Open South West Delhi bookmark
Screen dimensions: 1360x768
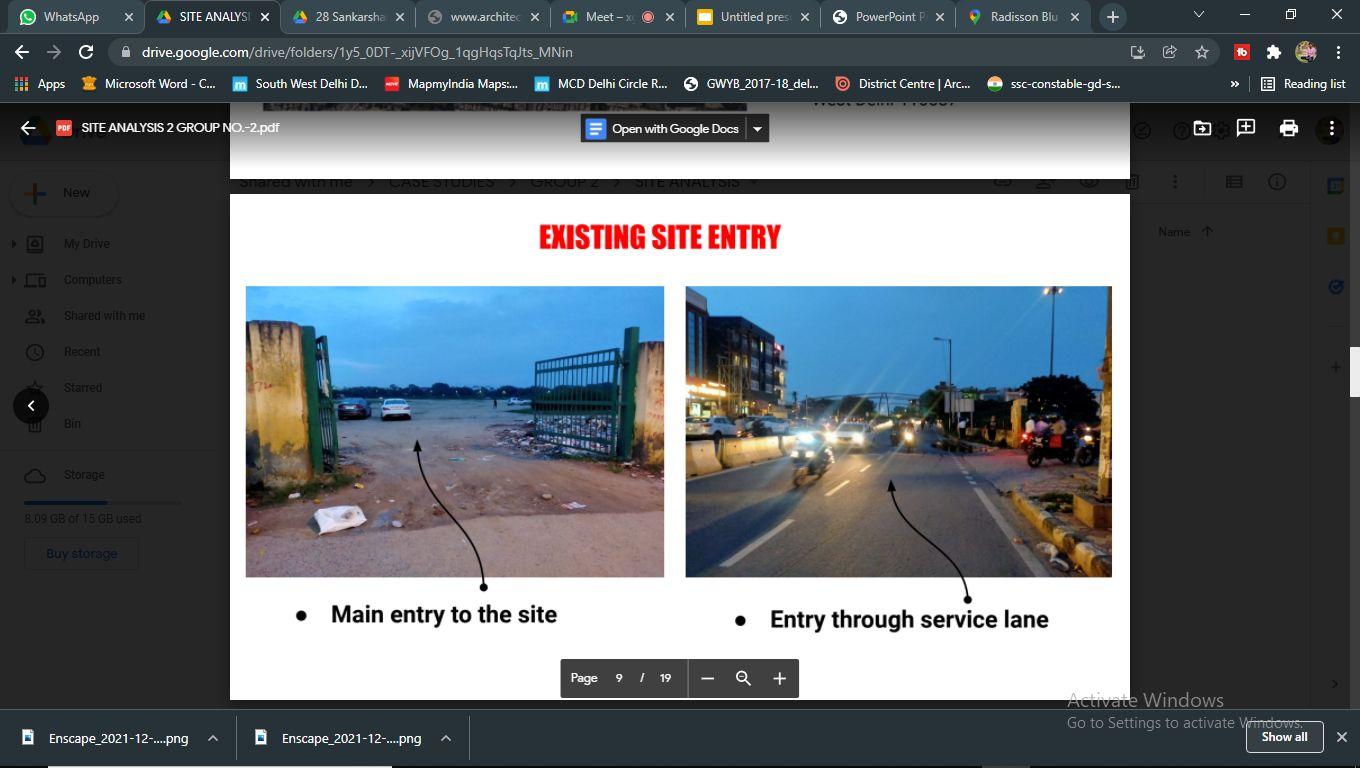tap(300, 84)
